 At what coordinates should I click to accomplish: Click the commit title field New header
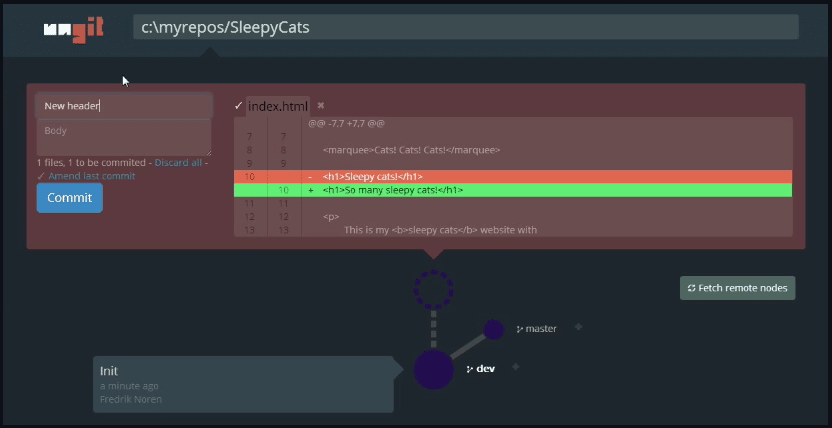point(124,106)
